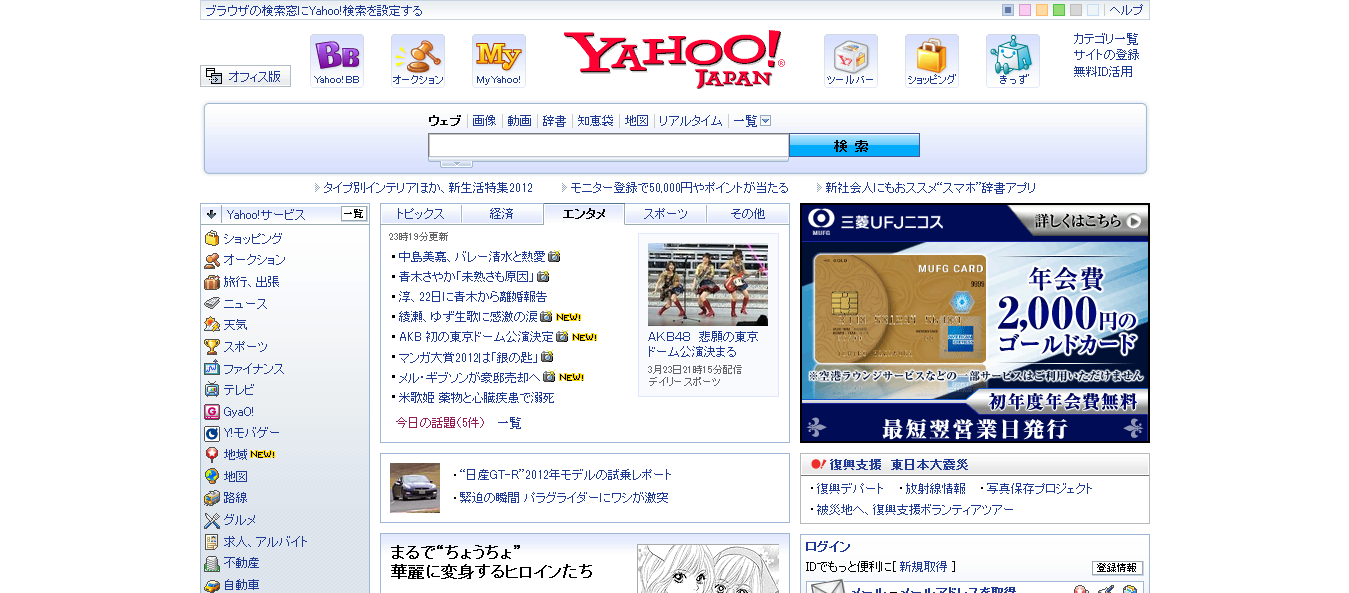Open 路線 in the services sidebar
This screenshot has width=1349, height=593.
(226, 498)
